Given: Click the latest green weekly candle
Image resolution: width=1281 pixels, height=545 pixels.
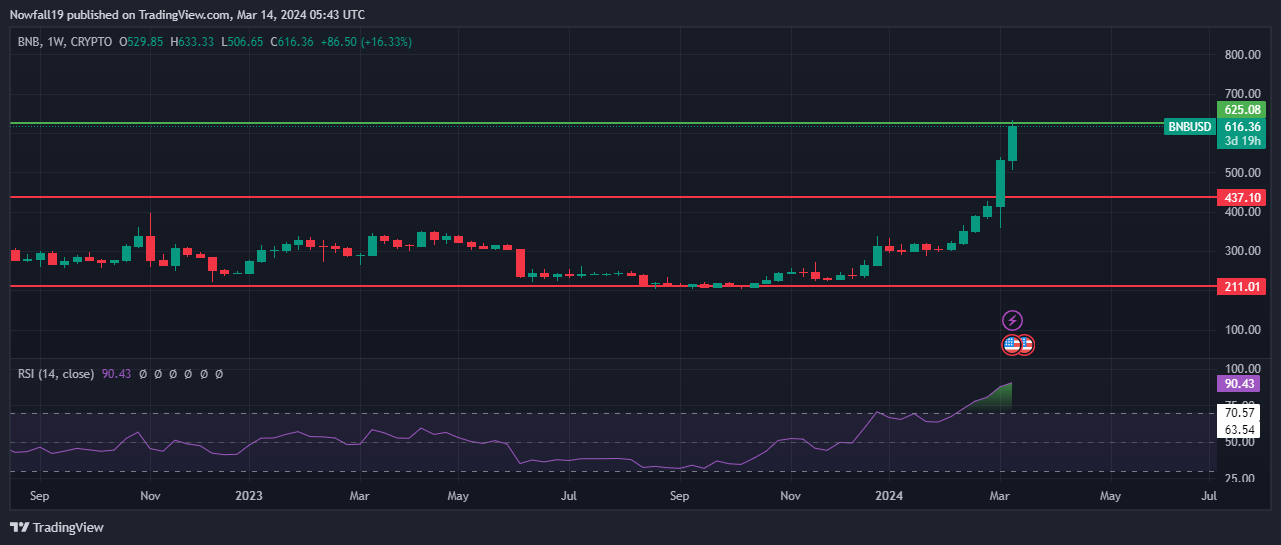Looking at the screenshot, I should 1012,143.
